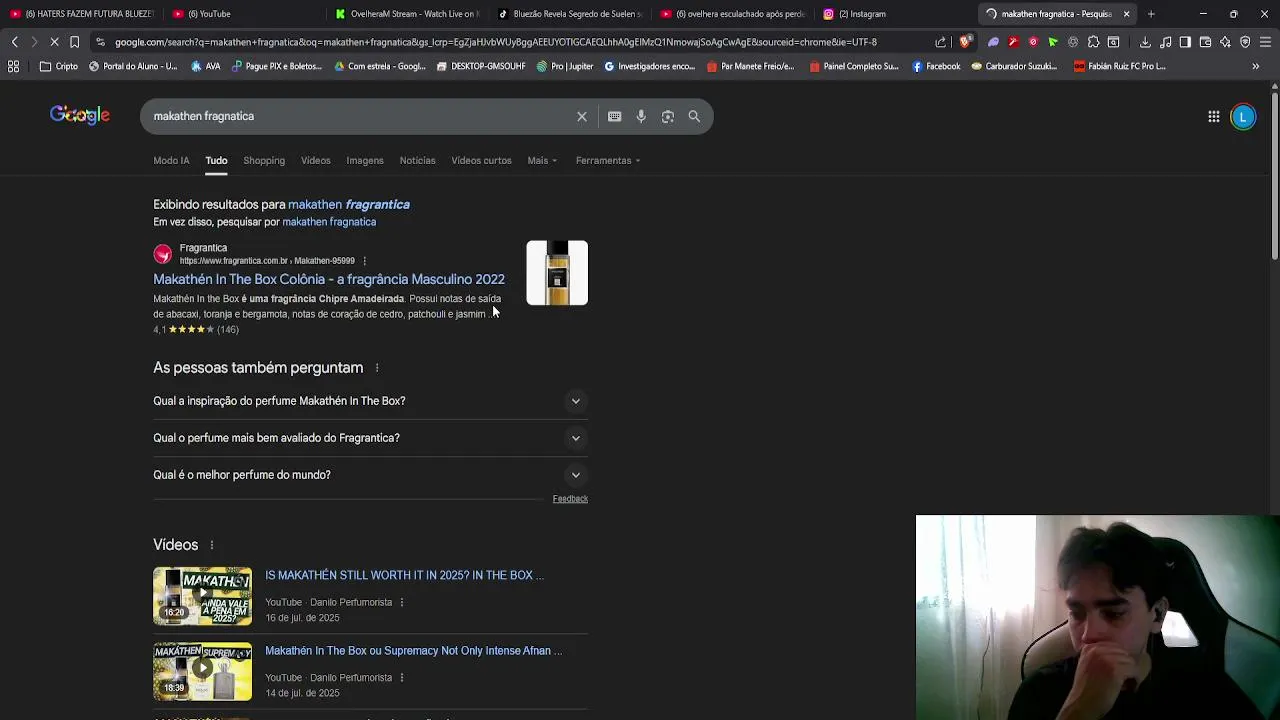Bookmark this page with the bookmark icon
Viewport: 1280px width, 720px height.
point(74,42)
